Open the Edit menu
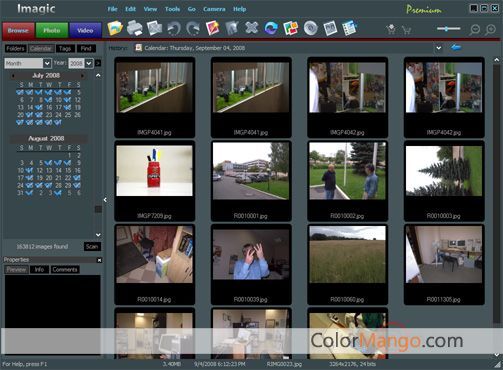This screenshot has height=370, width=503. 130,9
